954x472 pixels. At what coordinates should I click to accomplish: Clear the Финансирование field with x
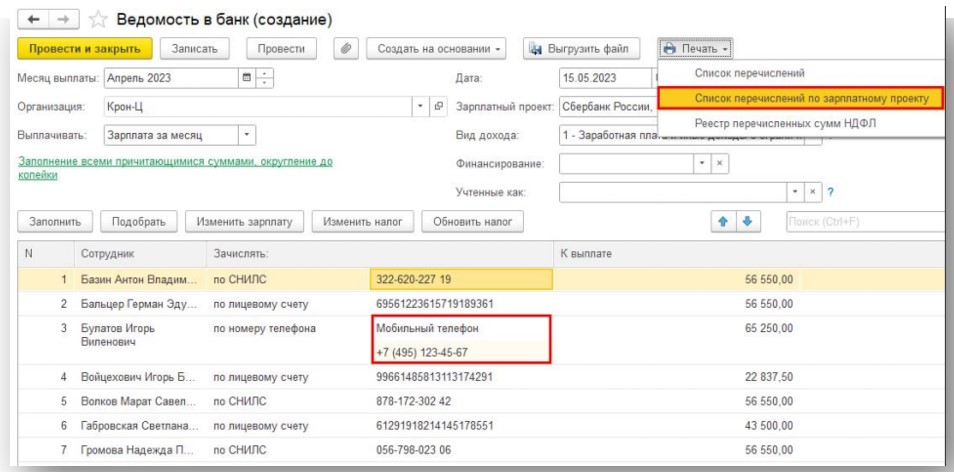tap(721, 162)
